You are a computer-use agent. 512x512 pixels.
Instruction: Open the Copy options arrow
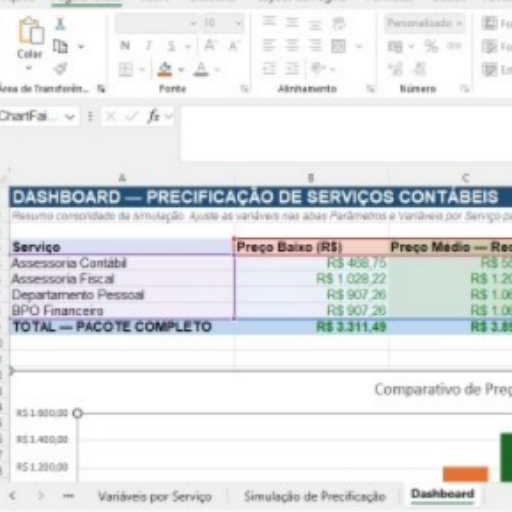81,47
